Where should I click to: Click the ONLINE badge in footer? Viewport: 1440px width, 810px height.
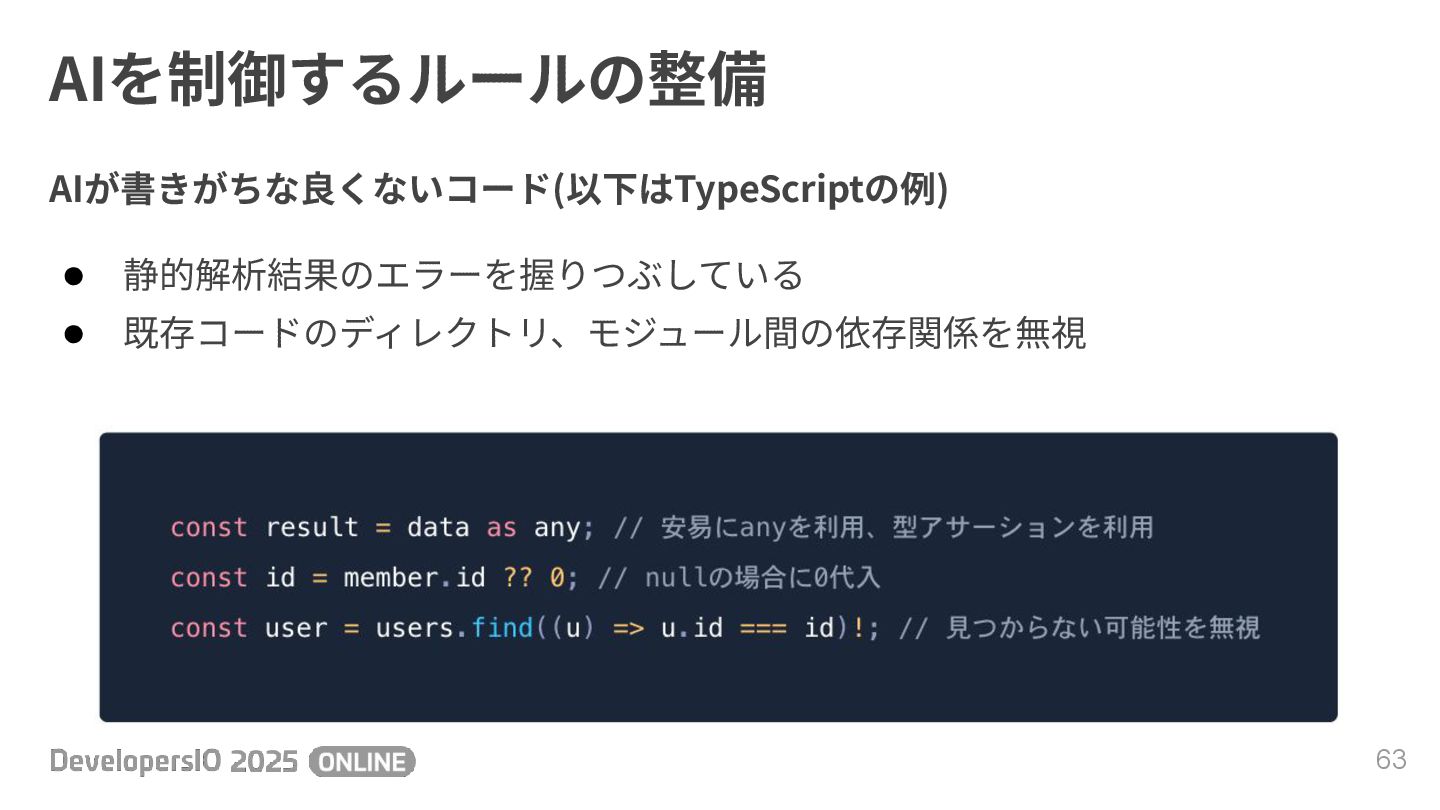click(362, 762)
